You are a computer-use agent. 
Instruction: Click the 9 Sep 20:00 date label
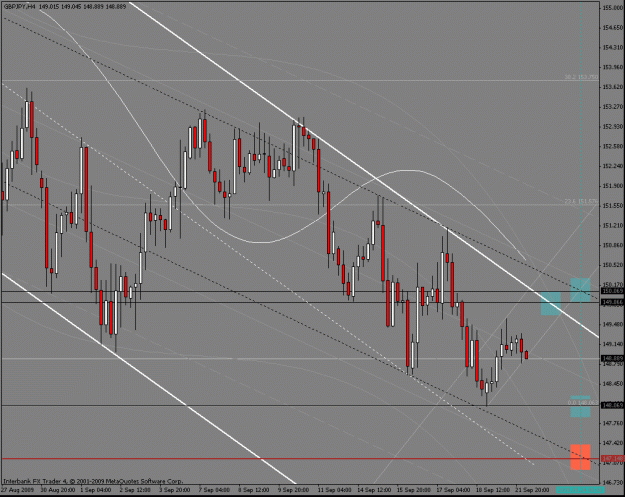coord(293,489)
